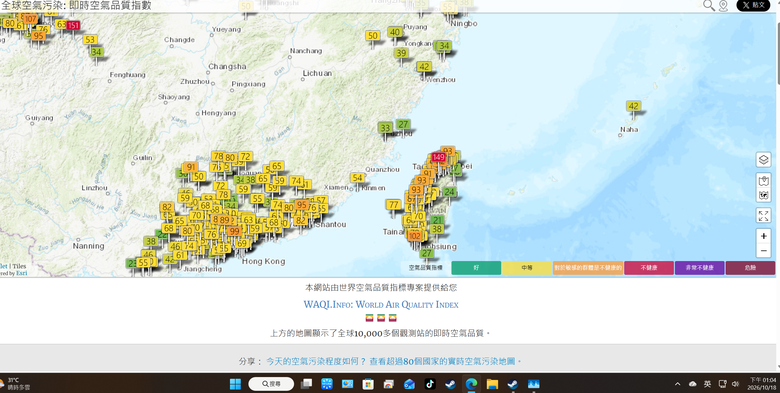Select the 42 marker near Wenzhou
This screenshot has width=780, height=393.
click(x=424, y=67)
